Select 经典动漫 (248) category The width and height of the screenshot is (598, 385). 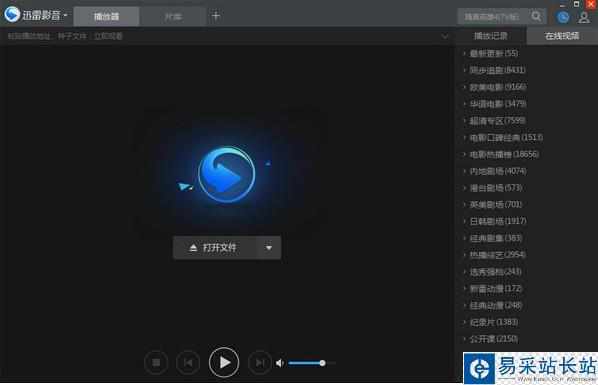[496, 305]
